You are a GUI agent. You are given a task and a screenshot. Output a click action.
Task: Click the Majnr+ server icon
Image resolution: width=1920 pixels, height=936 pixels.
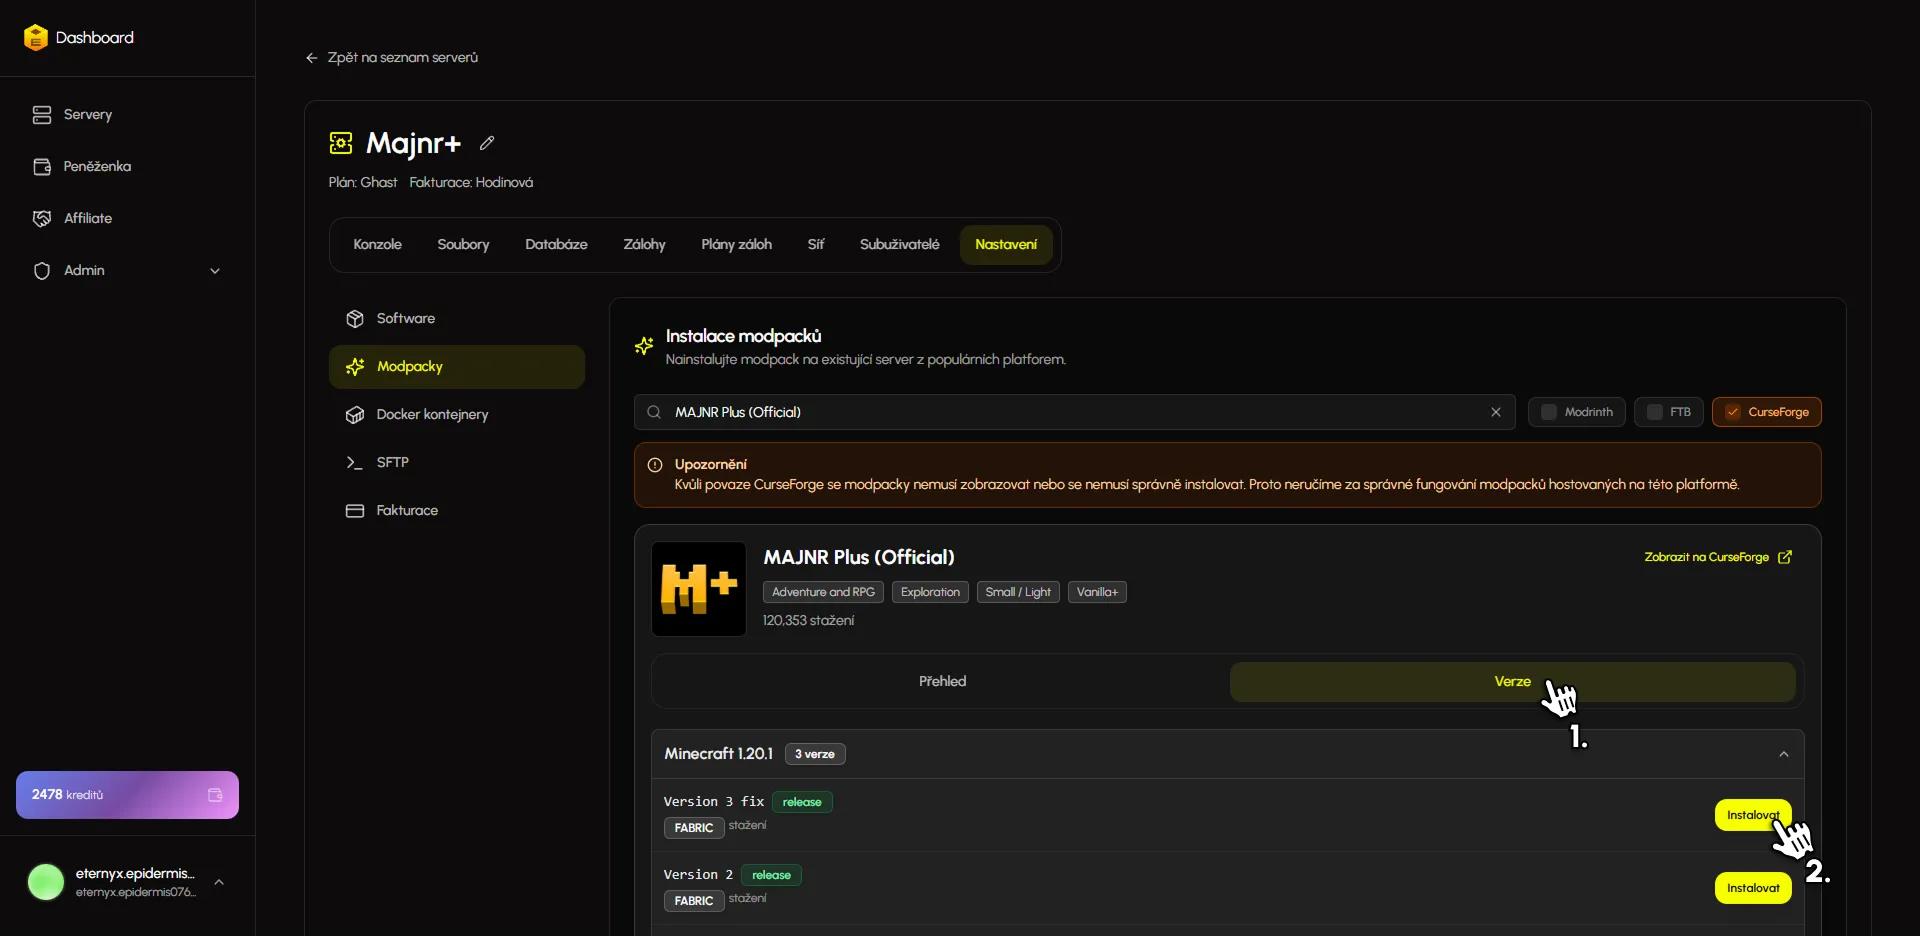[341, 143]
